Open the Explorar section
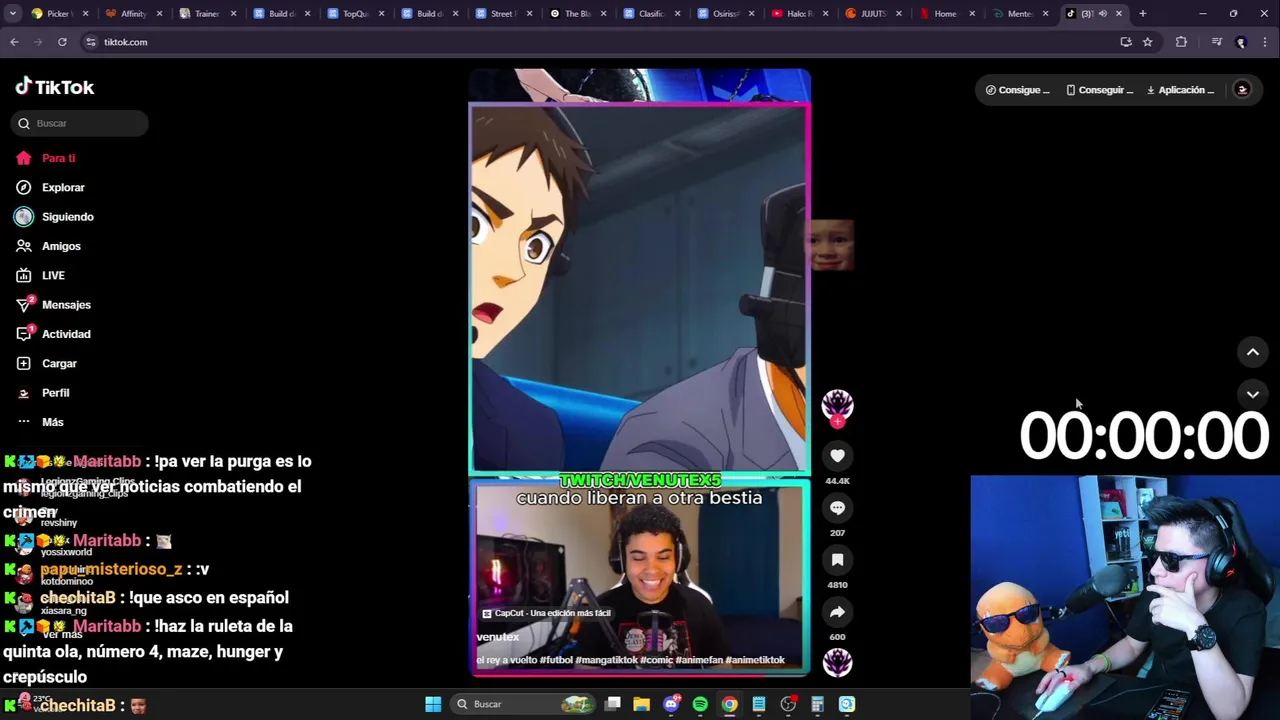1280x720 pixels. [x=50, y=187]
